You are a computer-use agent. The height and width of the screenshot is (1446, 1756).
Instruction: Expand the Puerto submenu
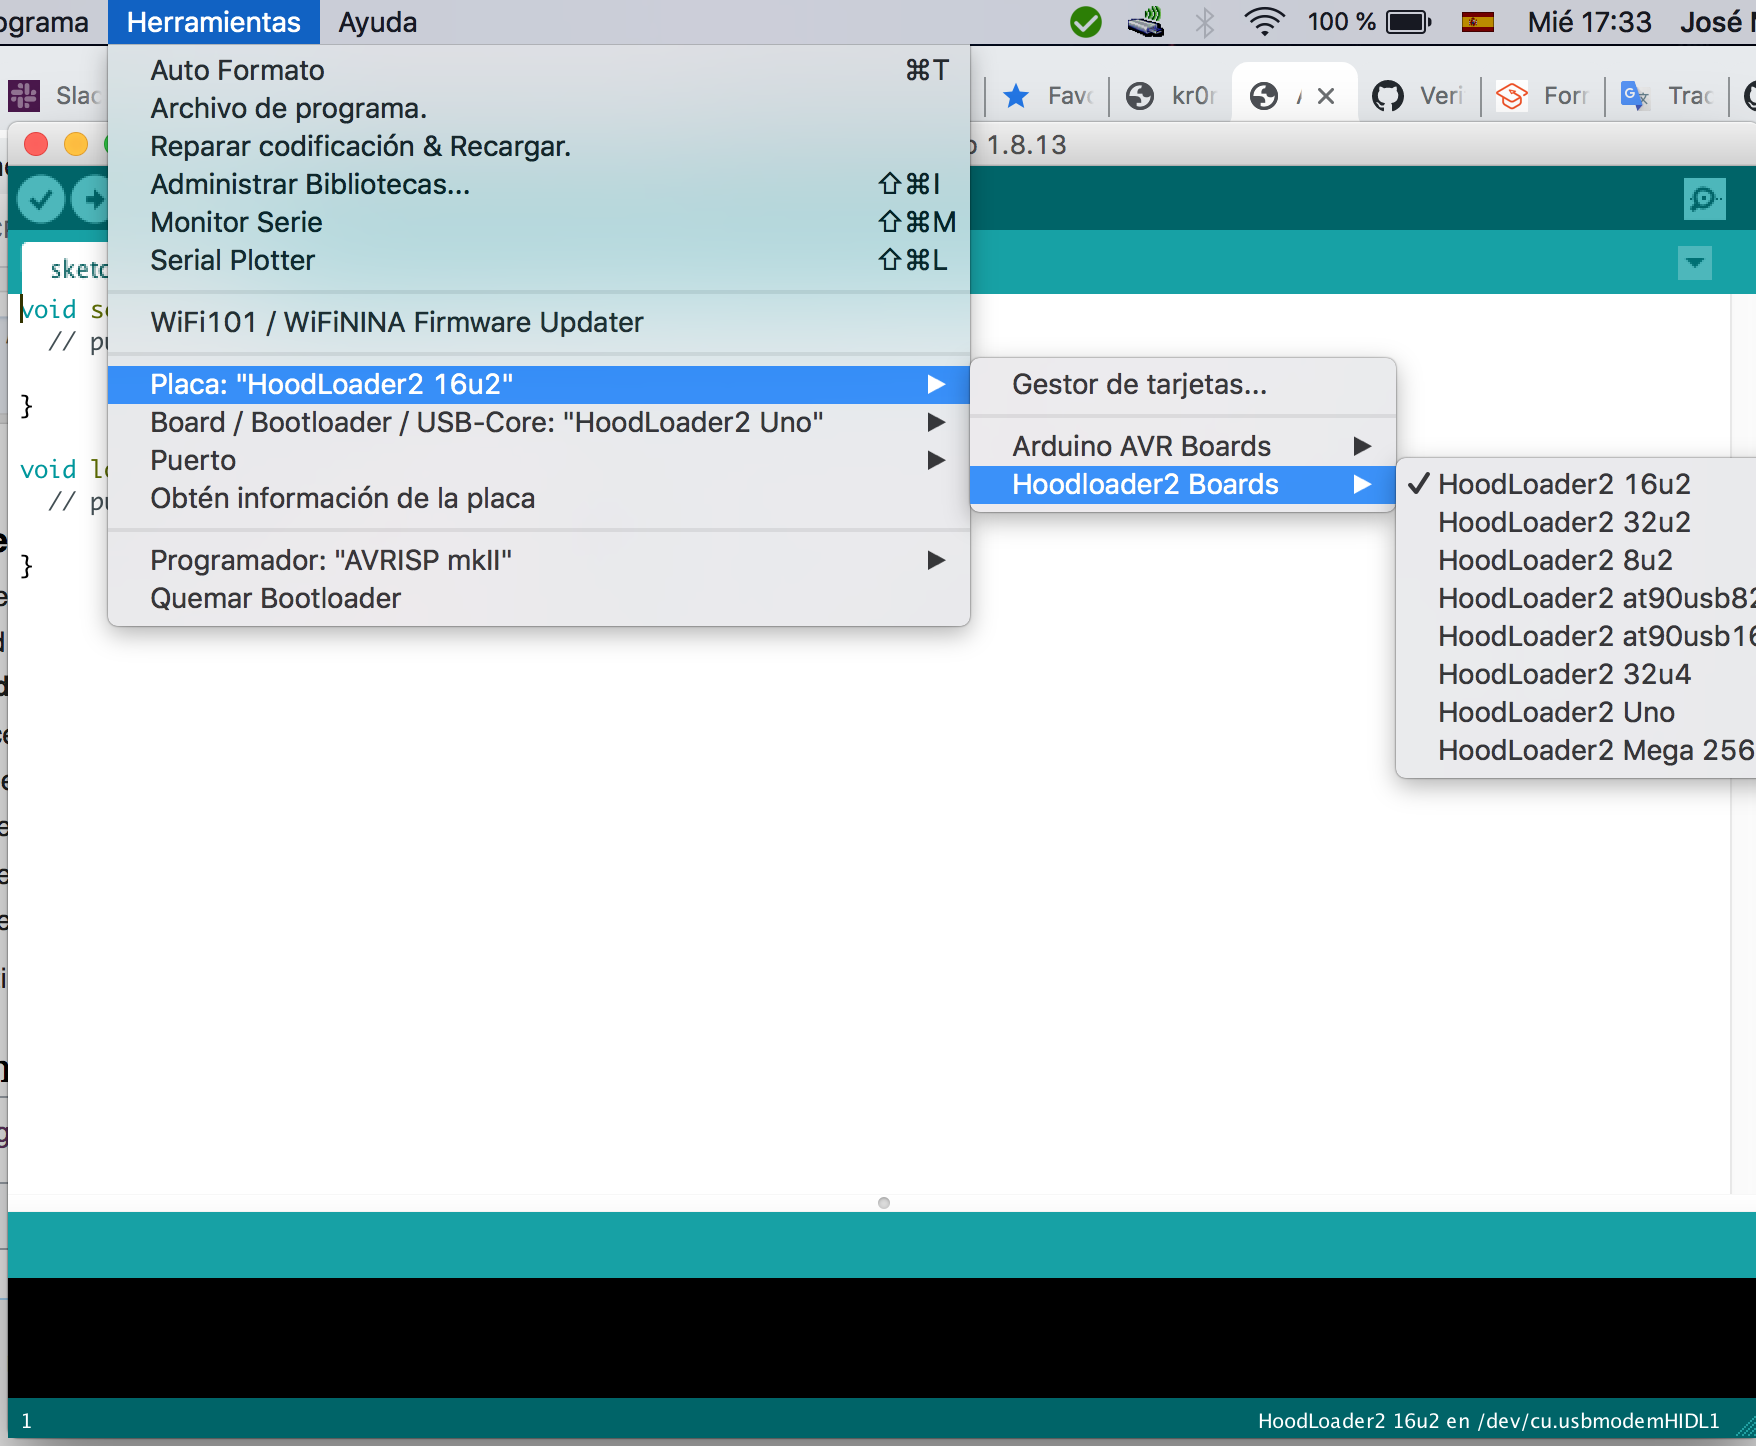pos(539,460)
